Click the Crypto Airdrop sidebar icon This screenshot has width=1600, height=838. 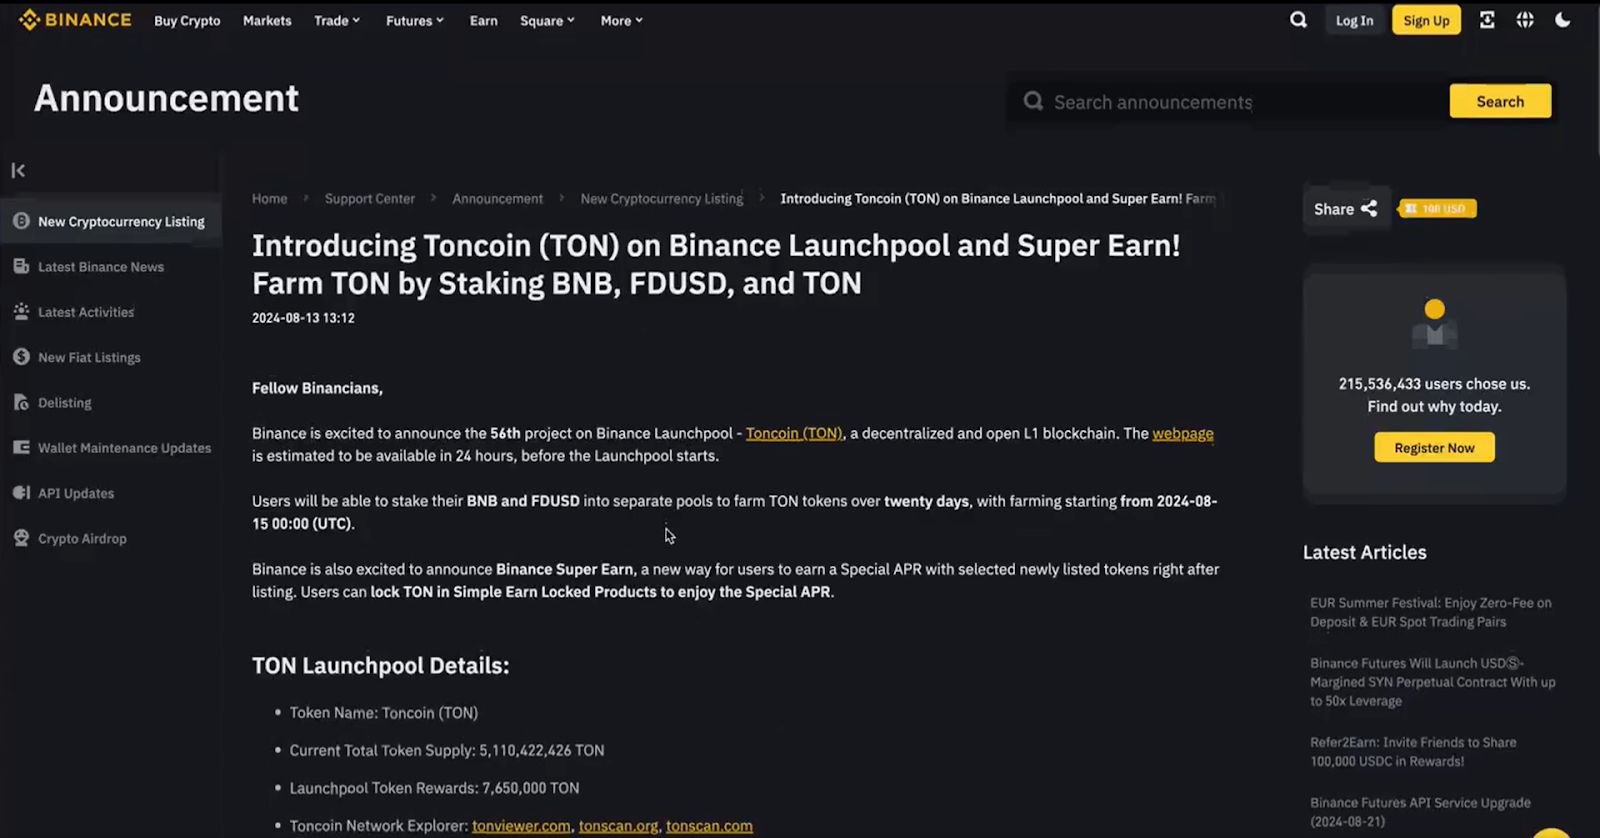click(21, 538)
